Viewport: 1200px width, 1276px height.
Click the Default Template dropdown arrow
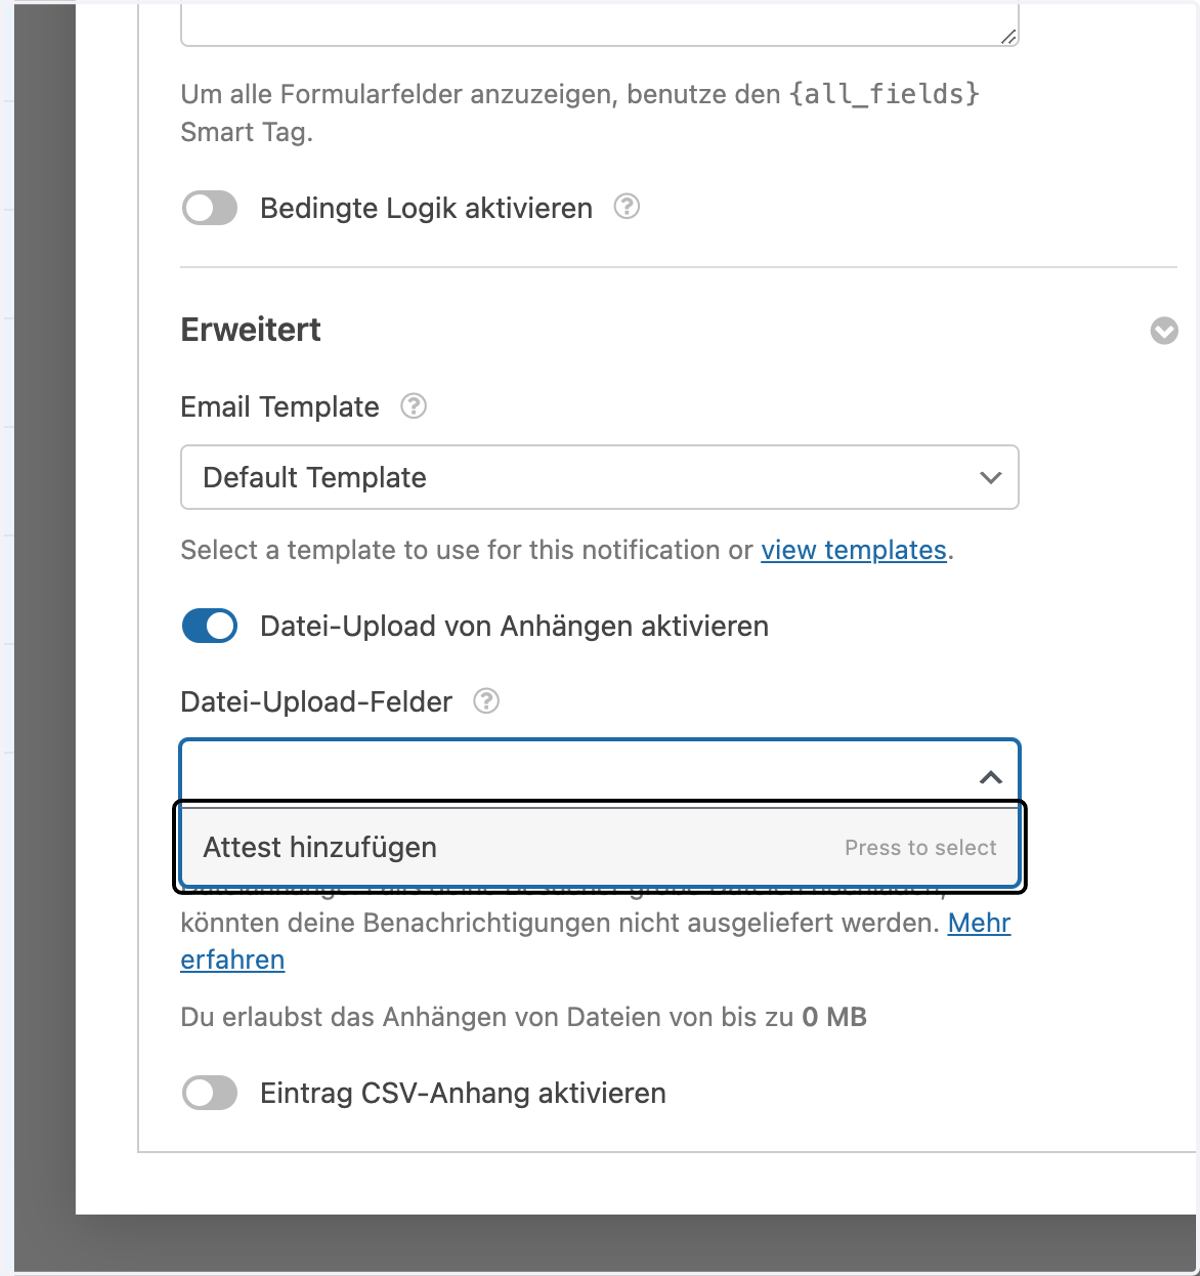(x=990, y=478)
